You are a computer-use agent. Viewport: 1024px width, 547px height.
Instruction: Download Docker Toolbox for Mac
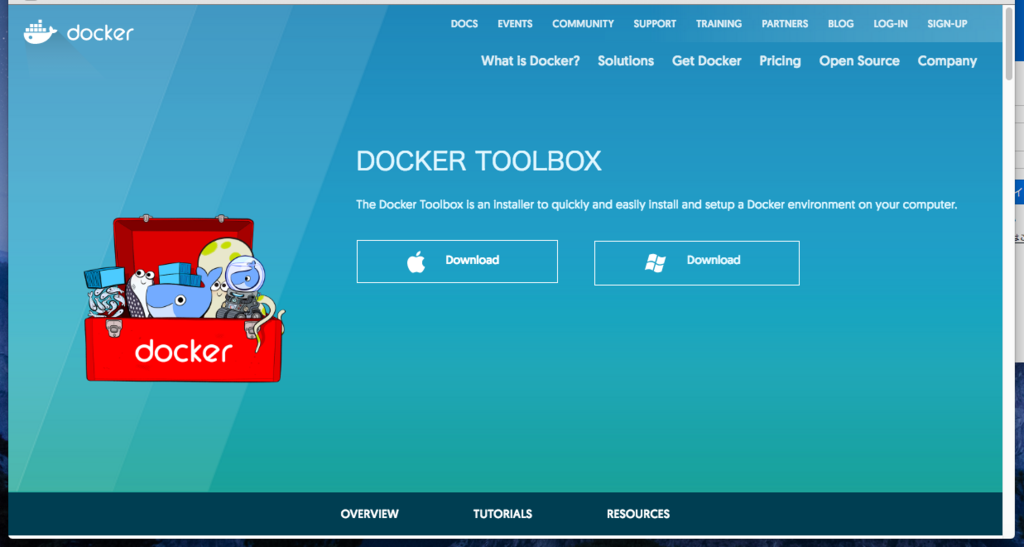tap(457, 261)
